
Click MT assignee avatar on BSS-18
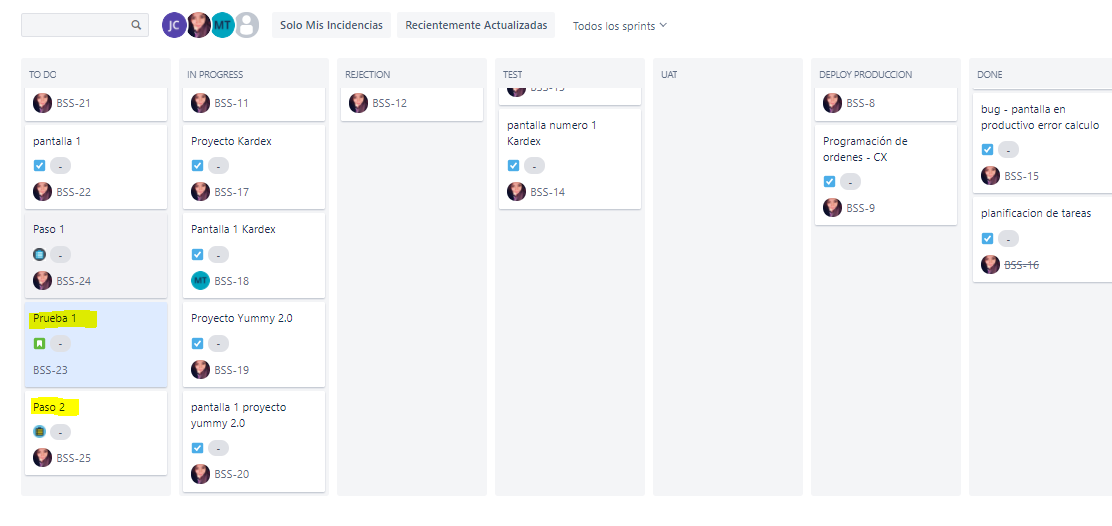[x=201, y=281]
